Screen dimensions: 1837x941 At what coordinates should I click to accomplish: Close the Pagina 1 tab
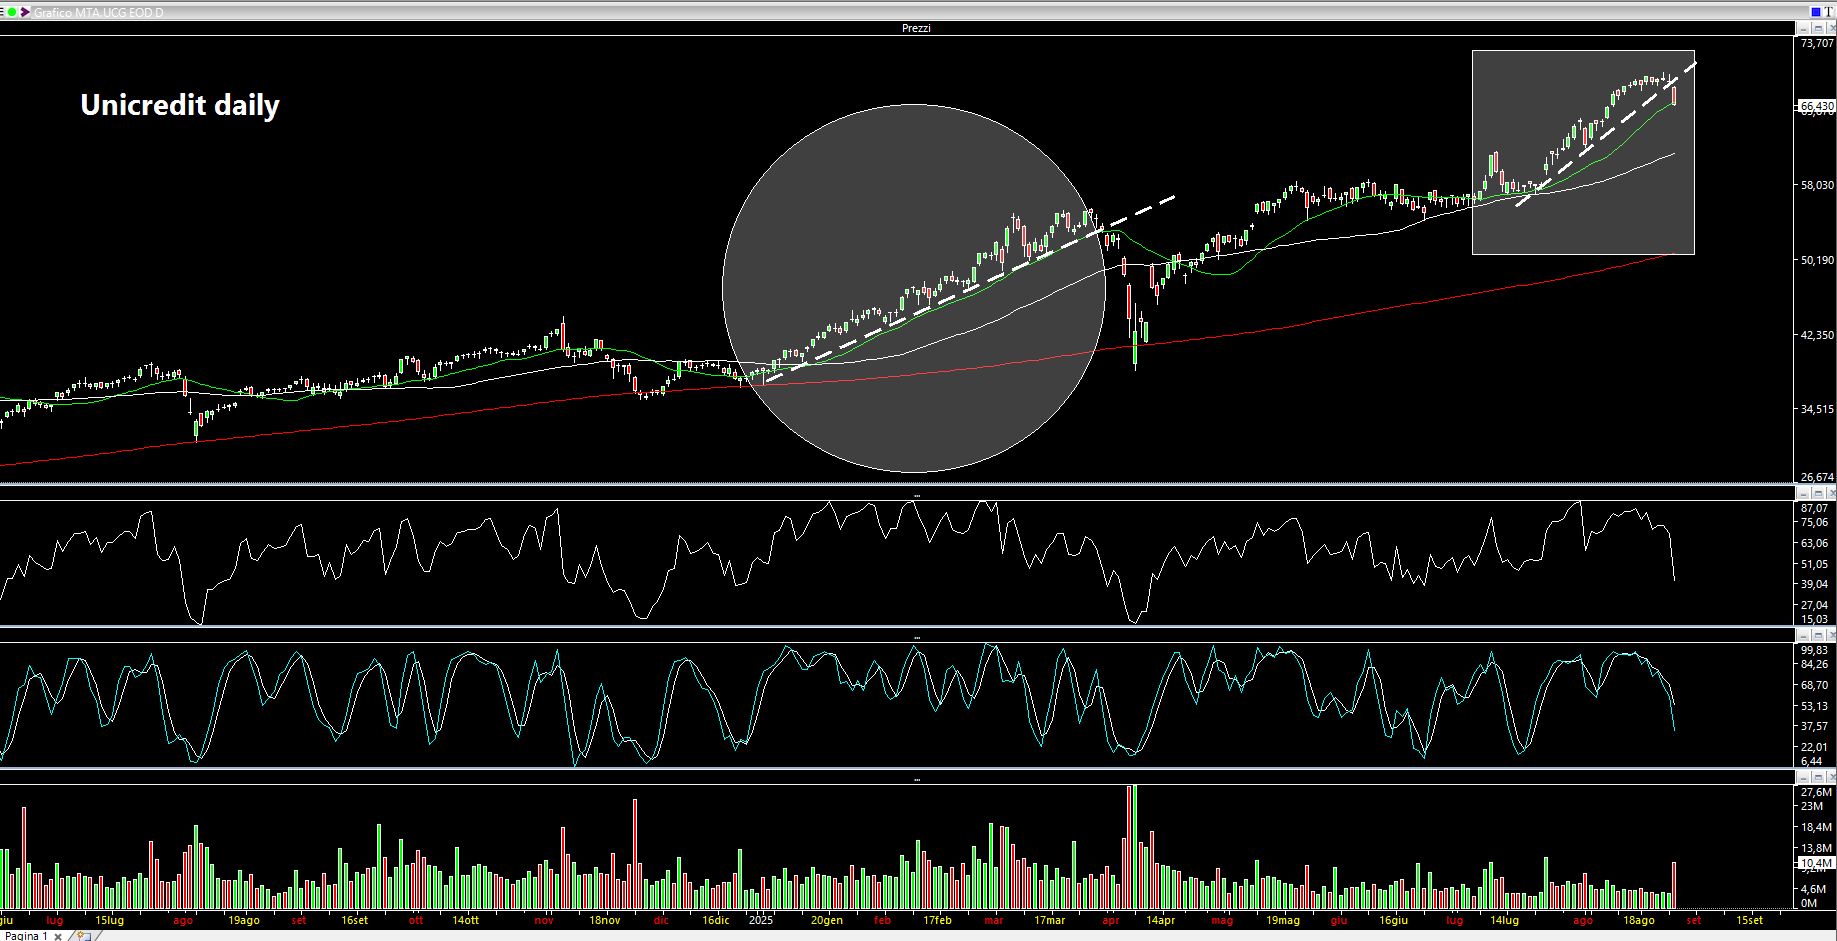click(59, 936)
